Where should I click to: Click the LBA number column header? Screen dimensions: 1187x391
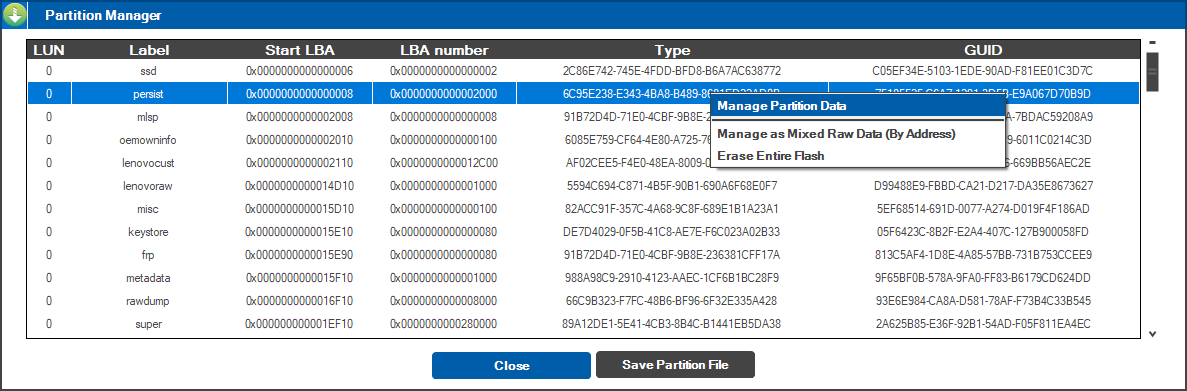pos(444,51)
